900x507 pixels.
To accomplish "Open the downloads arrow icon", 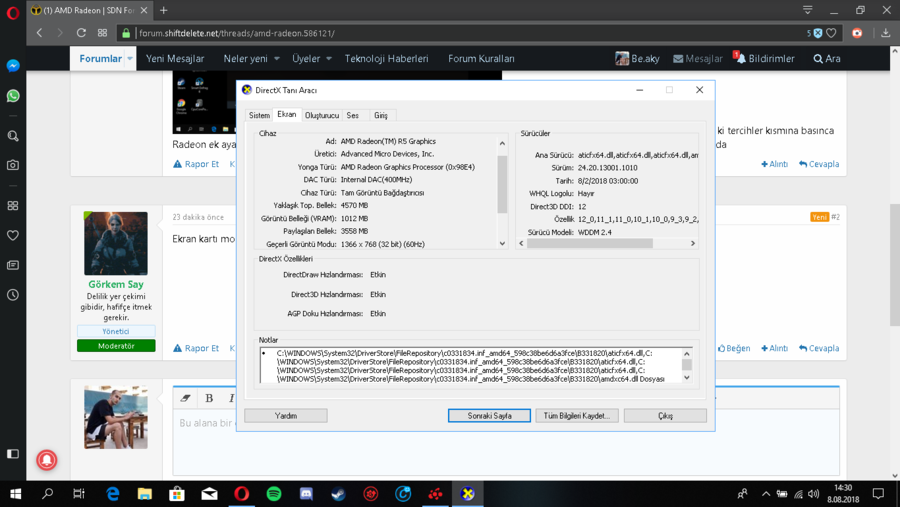I will 886,33.
